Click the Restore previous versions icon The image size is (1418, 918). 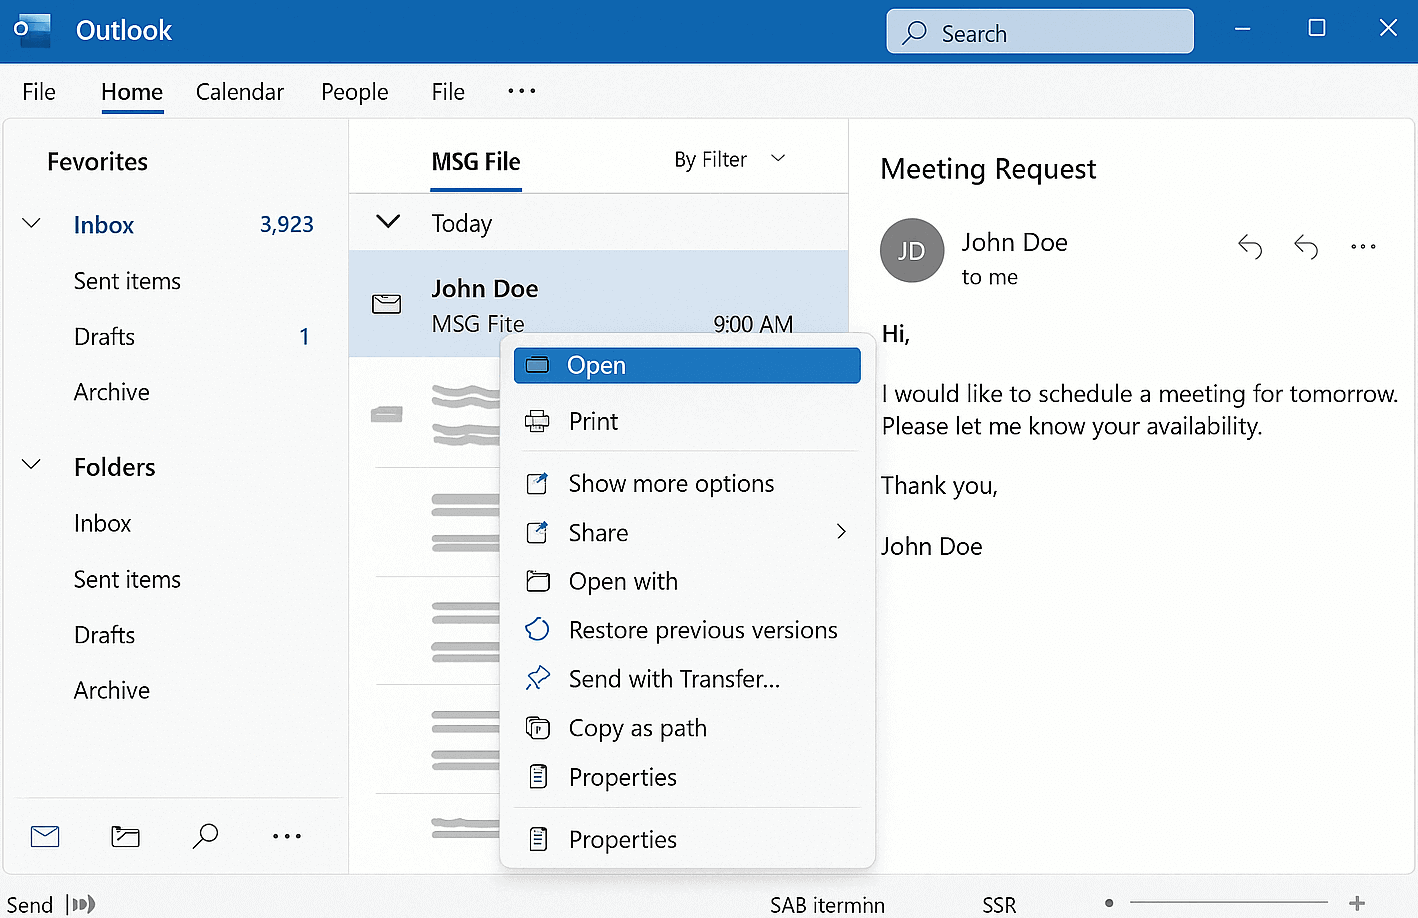537,630
